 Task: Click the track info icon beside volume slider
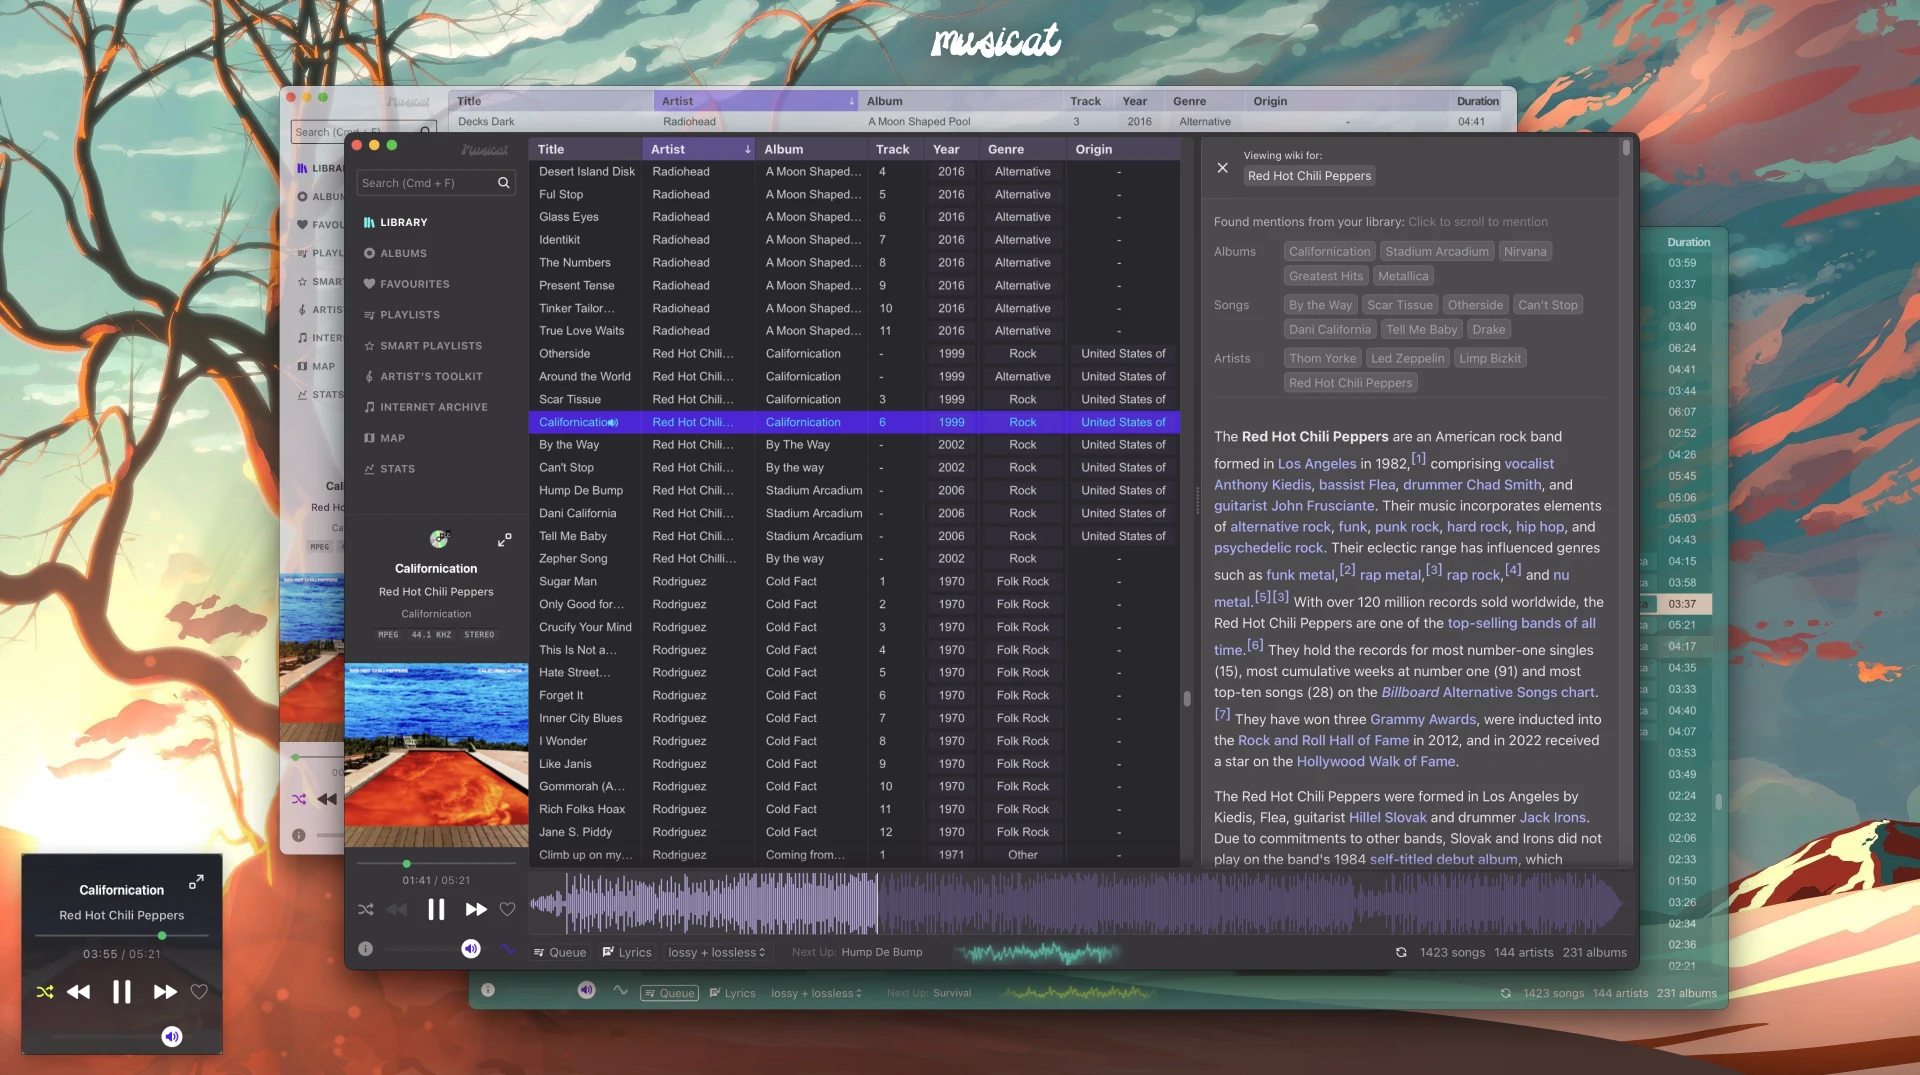coord(366,949)
